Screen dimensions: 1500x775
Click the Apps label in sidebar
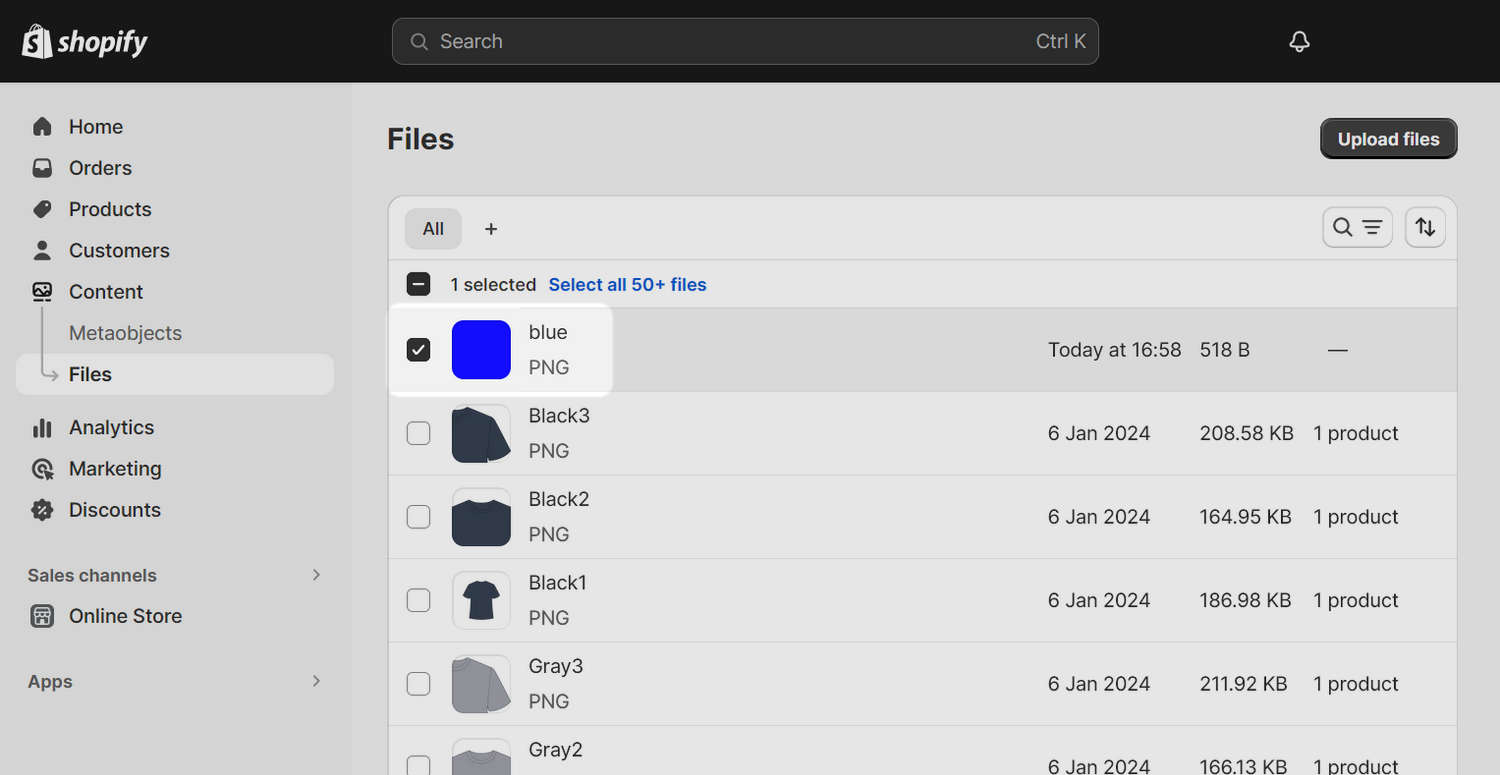pos(50,682)
